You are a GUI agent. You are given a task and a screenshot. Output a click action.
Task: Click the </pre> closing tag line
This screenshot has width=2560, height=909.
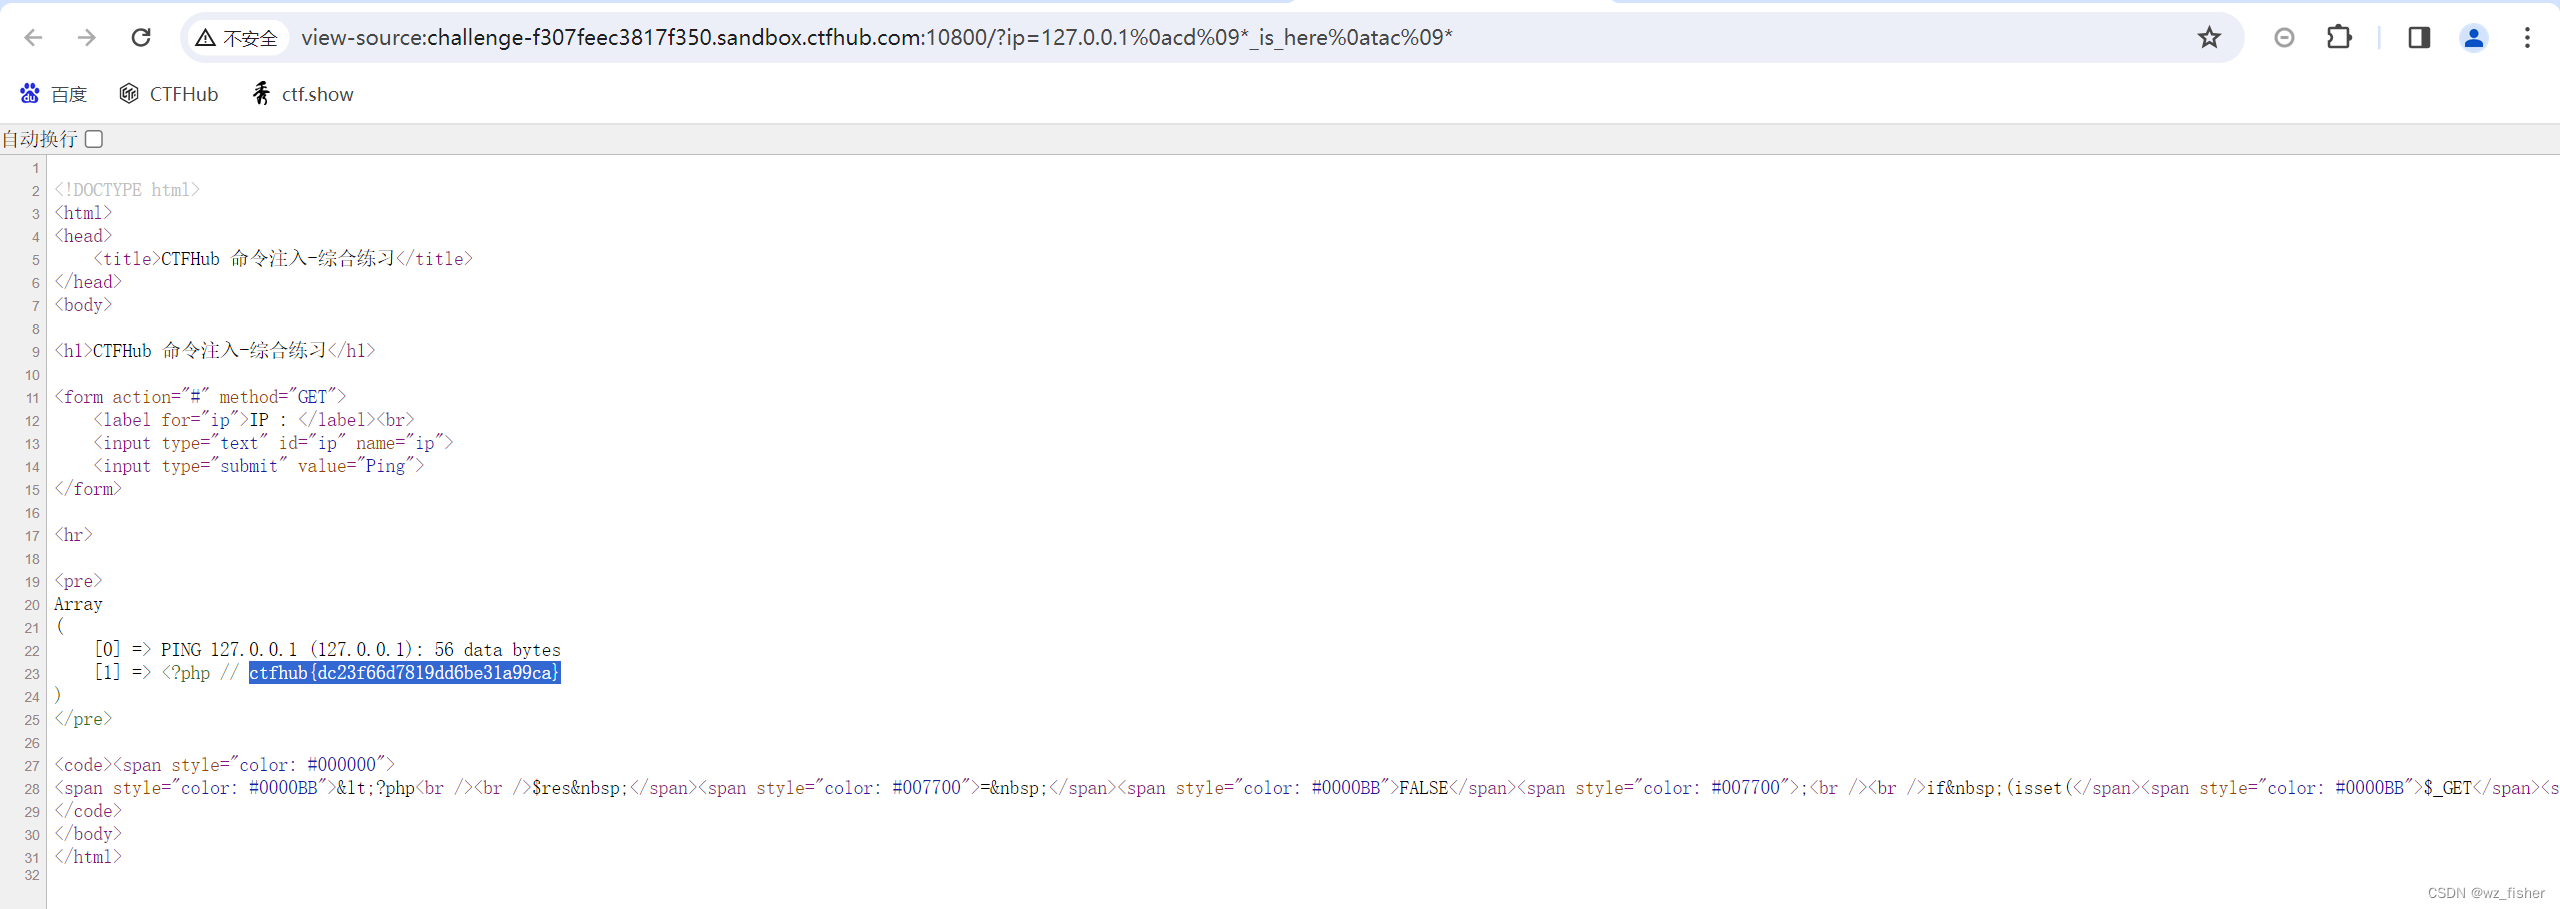[x=83, y=719]
